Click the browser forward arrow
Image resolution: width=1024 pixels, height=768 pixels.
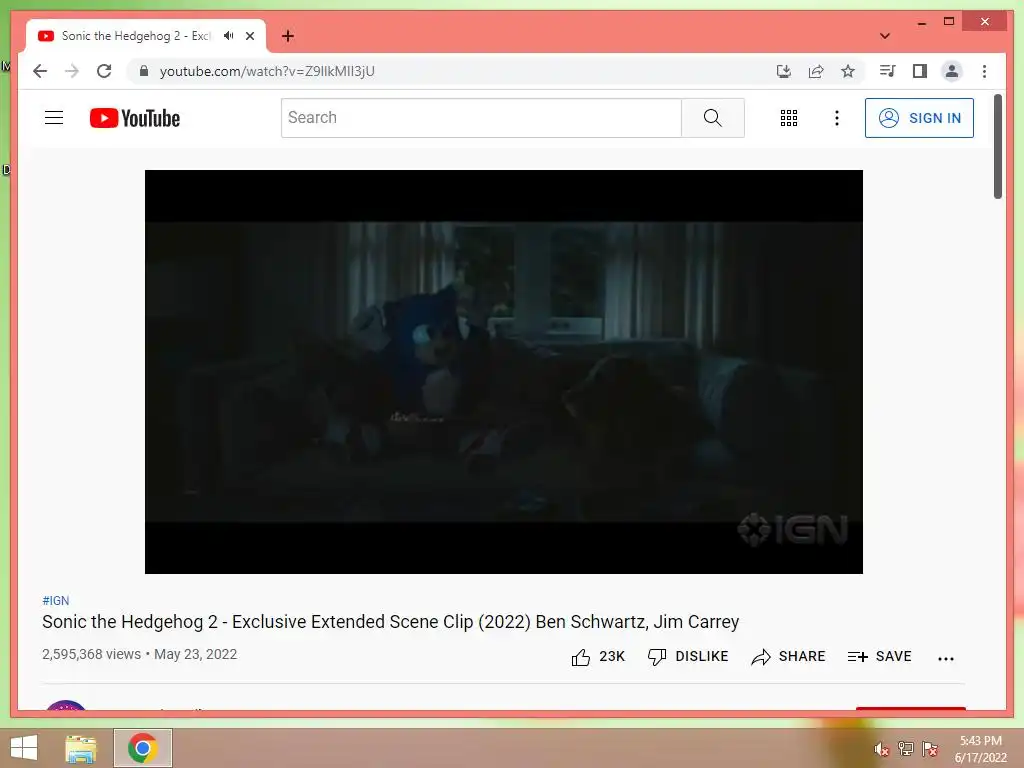click(x=72, y=71)
